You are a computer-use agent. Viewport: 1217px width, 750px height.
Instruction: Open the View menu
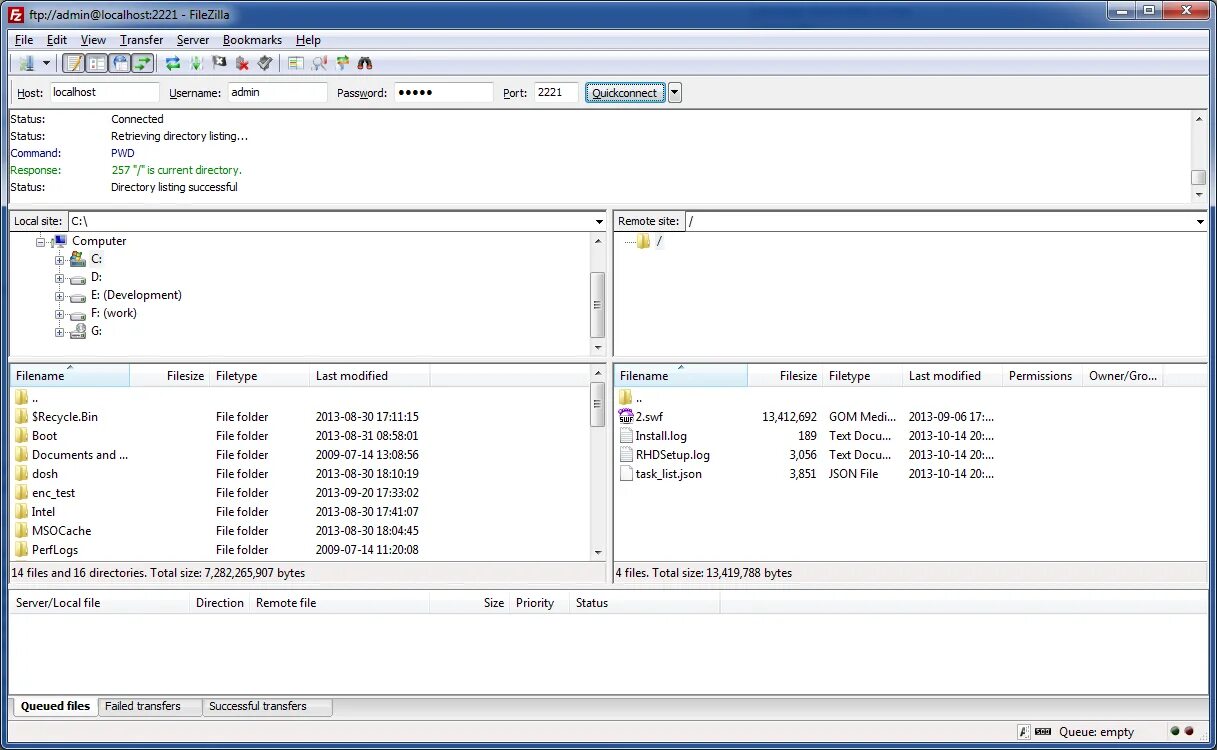coord(93,40)
